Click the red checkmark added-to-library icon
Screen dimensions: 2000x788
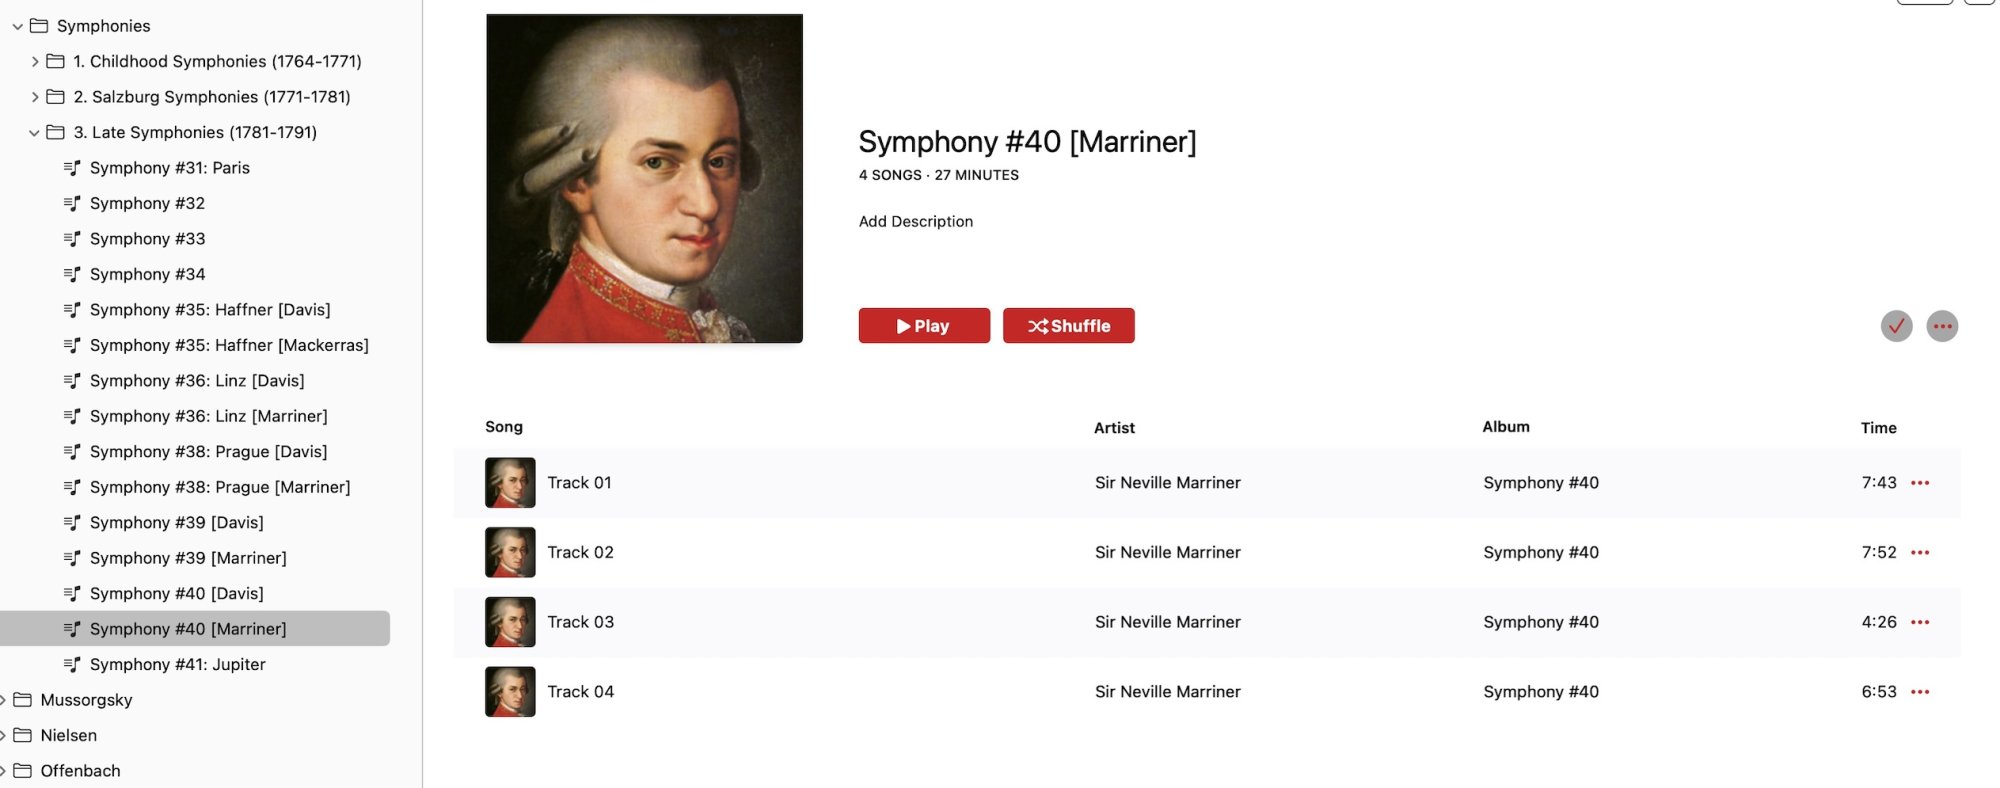pos(1896,326)
